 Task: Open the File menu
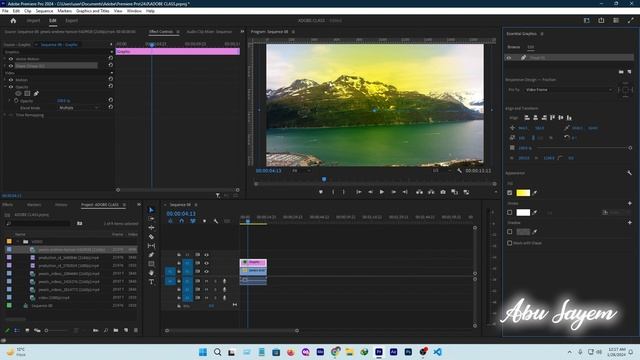(5, 11)
